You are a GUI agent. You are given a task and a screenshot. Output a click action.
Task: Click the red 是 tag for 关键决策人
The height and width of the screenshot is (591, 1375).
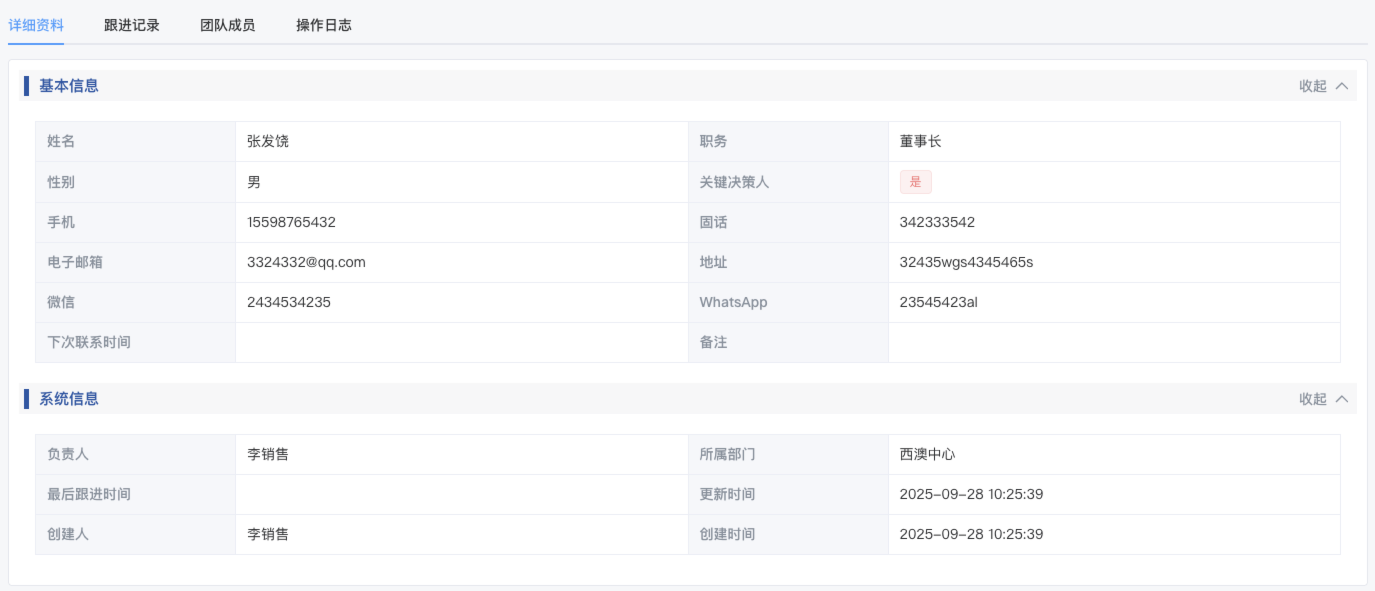click(915, 182)
